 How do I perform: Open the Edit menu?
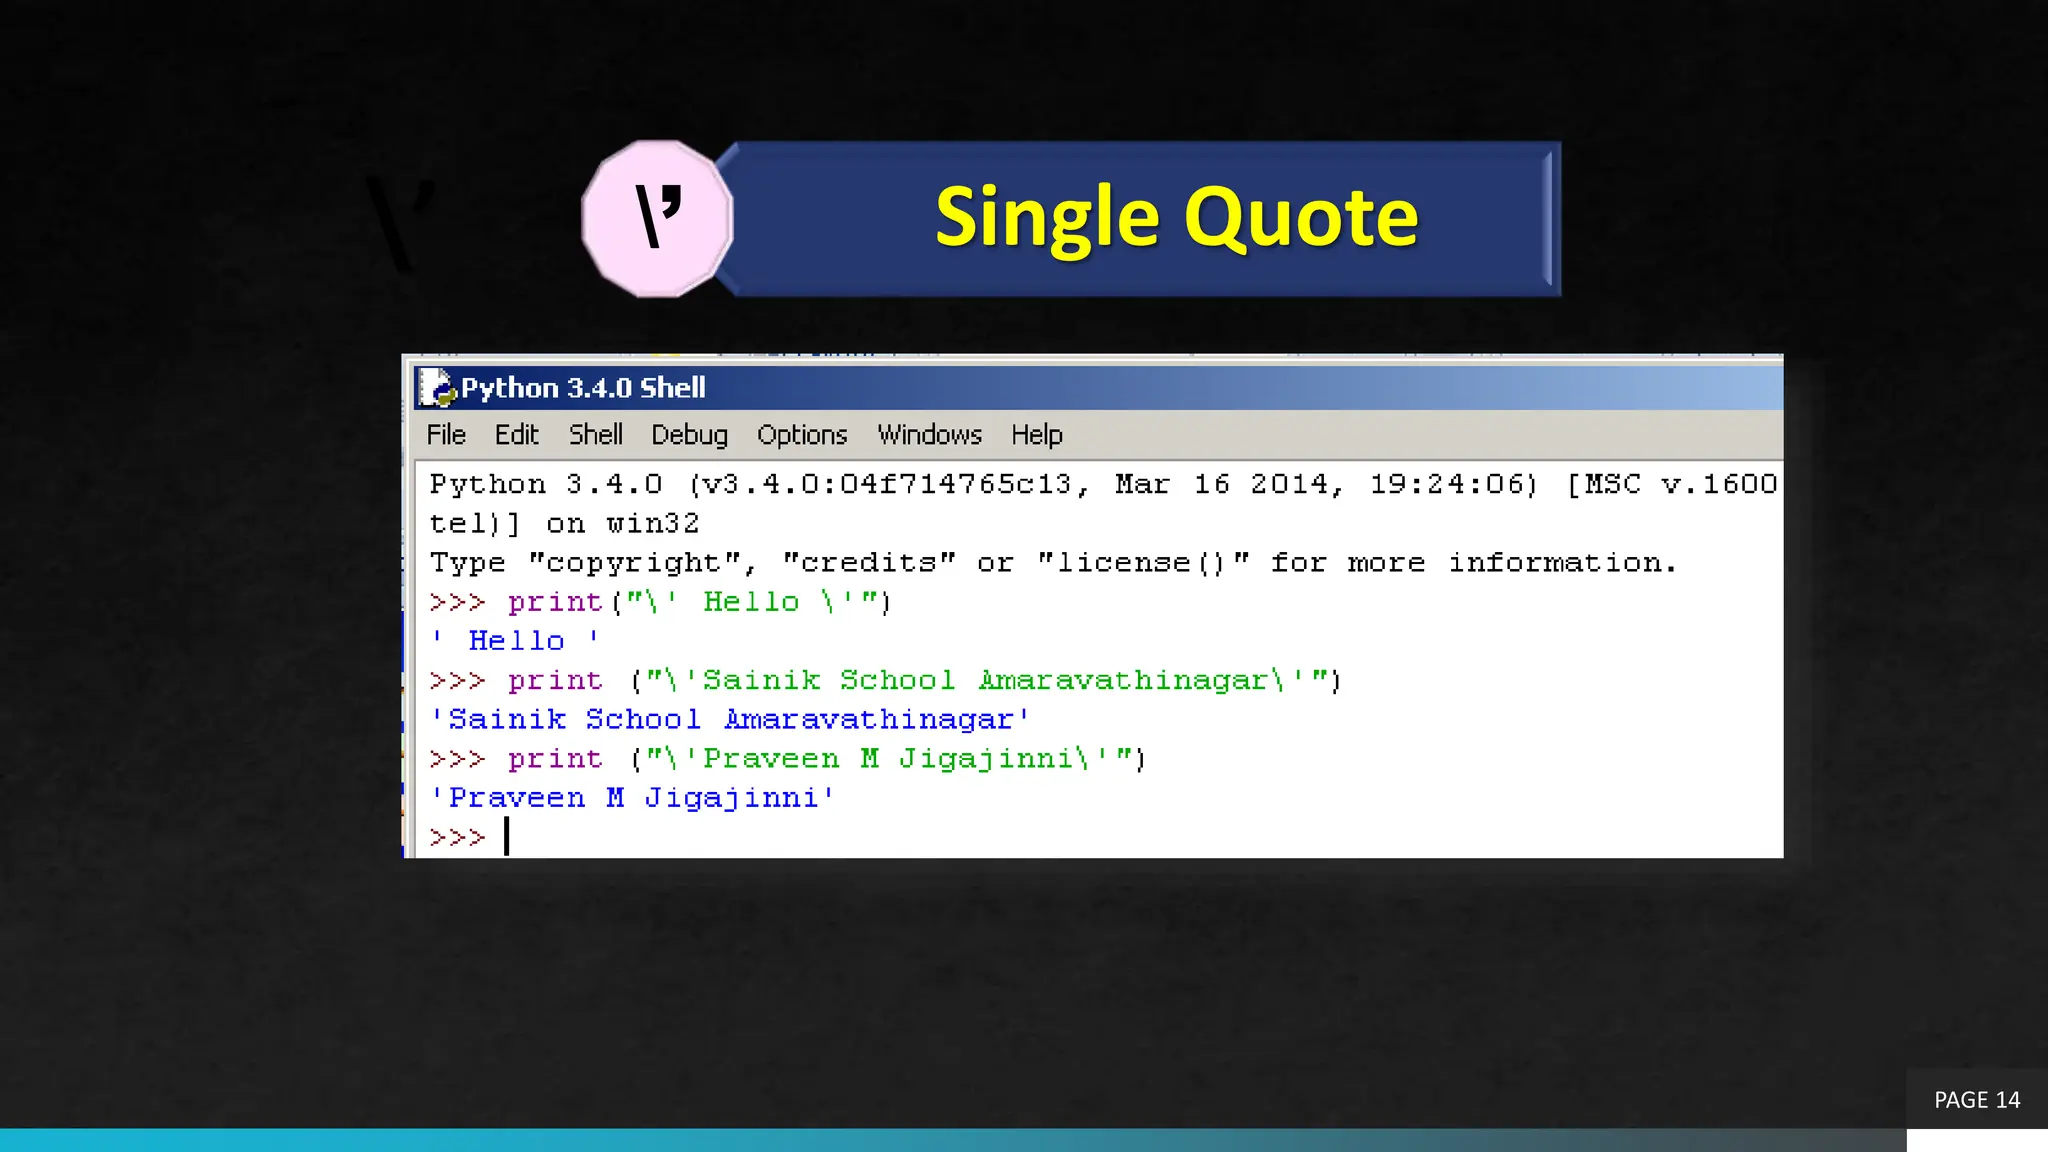516,435
